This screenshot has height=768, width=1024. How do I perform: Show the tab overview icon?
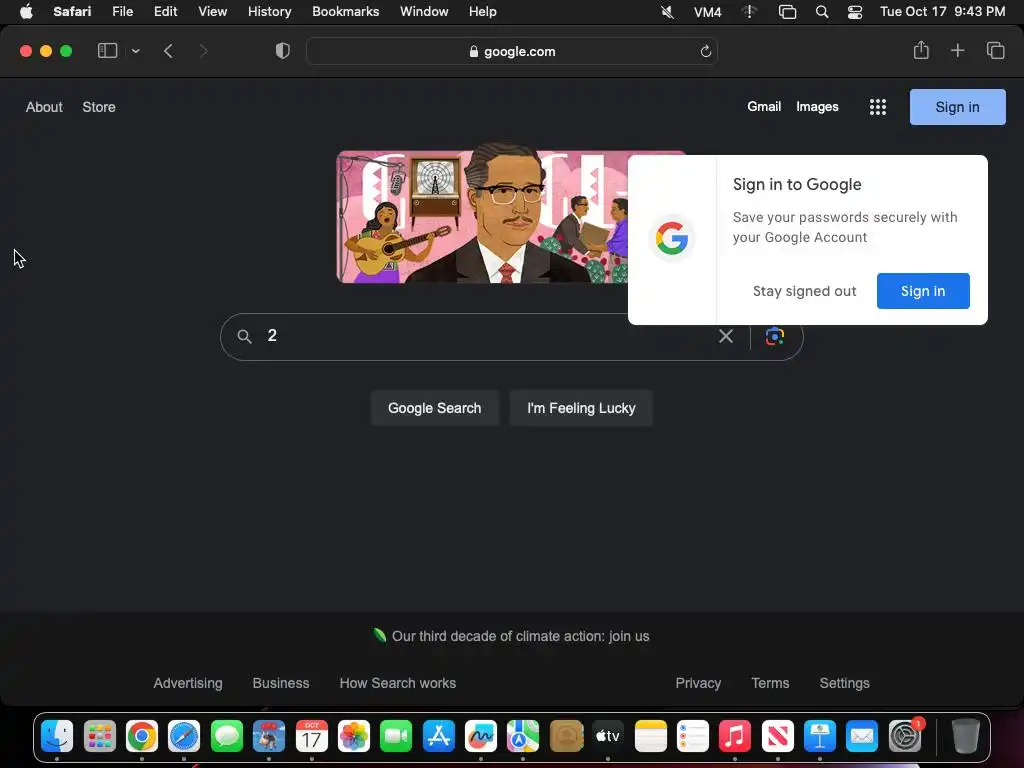995,50
